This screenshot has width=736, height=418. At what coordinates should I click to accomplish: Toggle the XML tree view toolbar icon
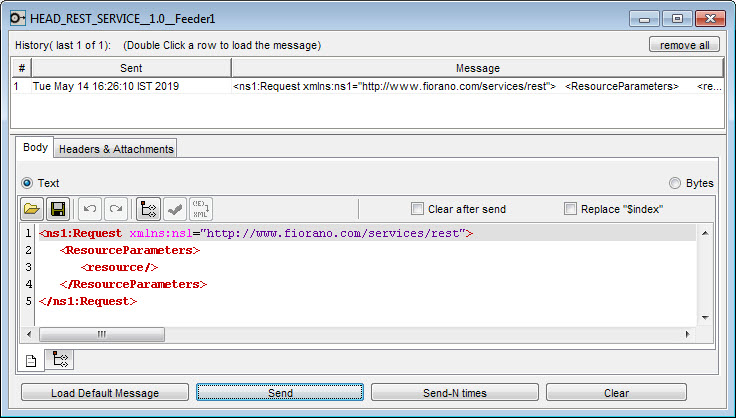[149, 209]
